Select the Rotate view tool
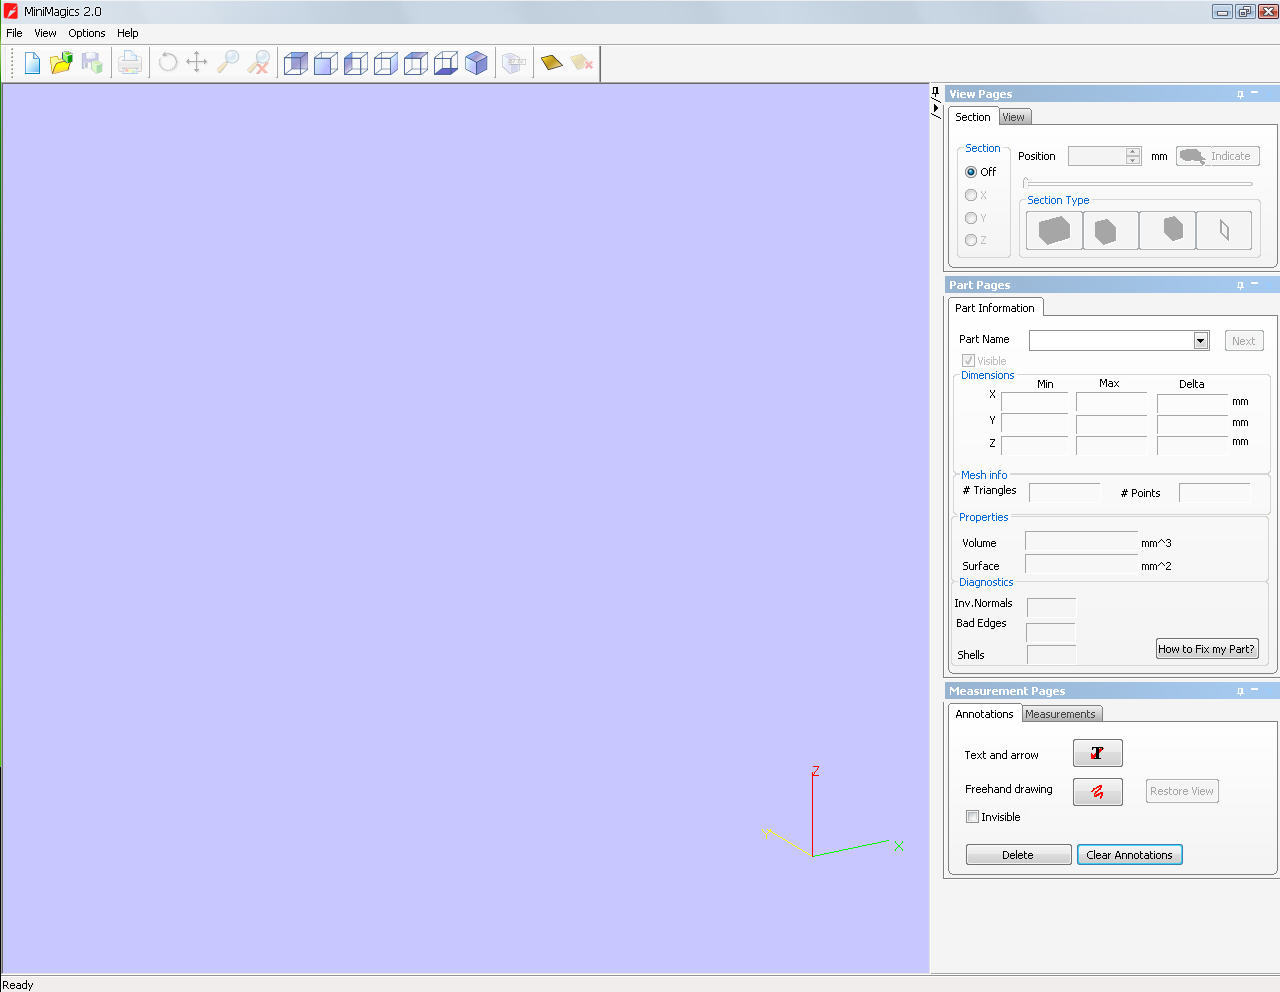The width and height of the screenshot is (1280, 992). 168,63
